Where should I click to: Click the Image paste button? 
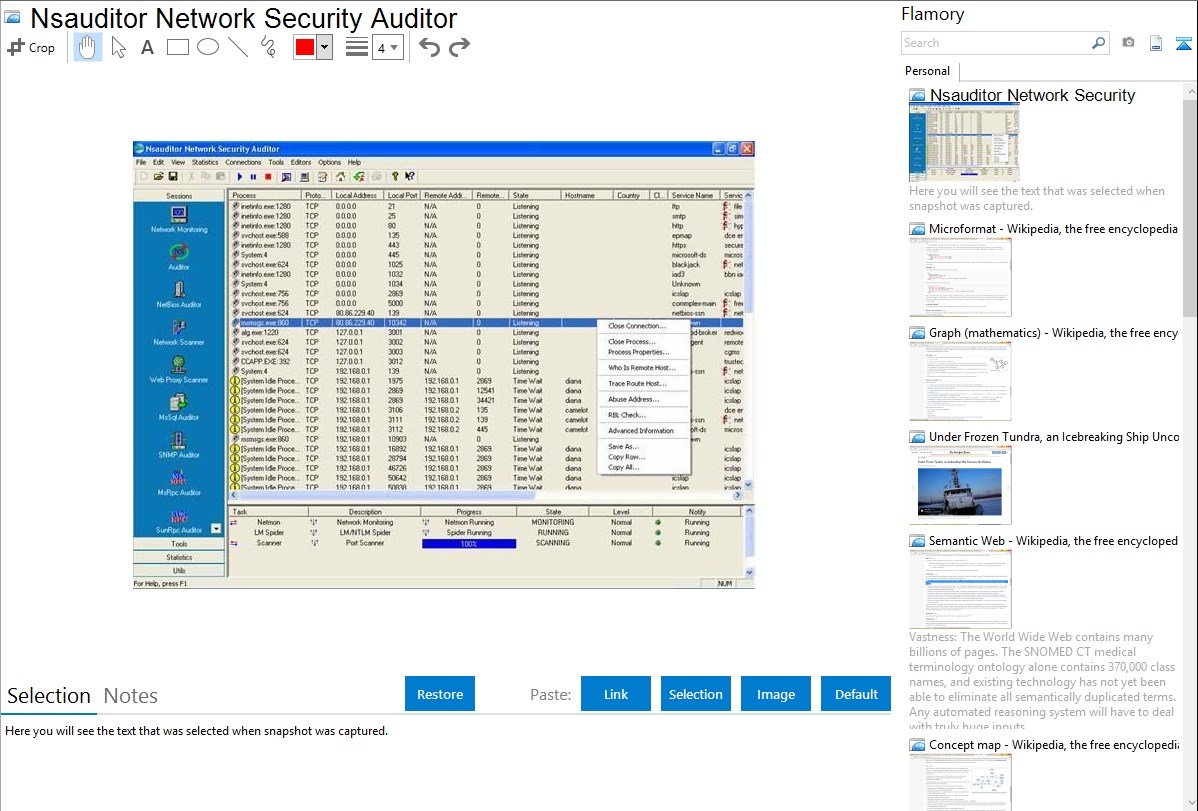(776, 694)
